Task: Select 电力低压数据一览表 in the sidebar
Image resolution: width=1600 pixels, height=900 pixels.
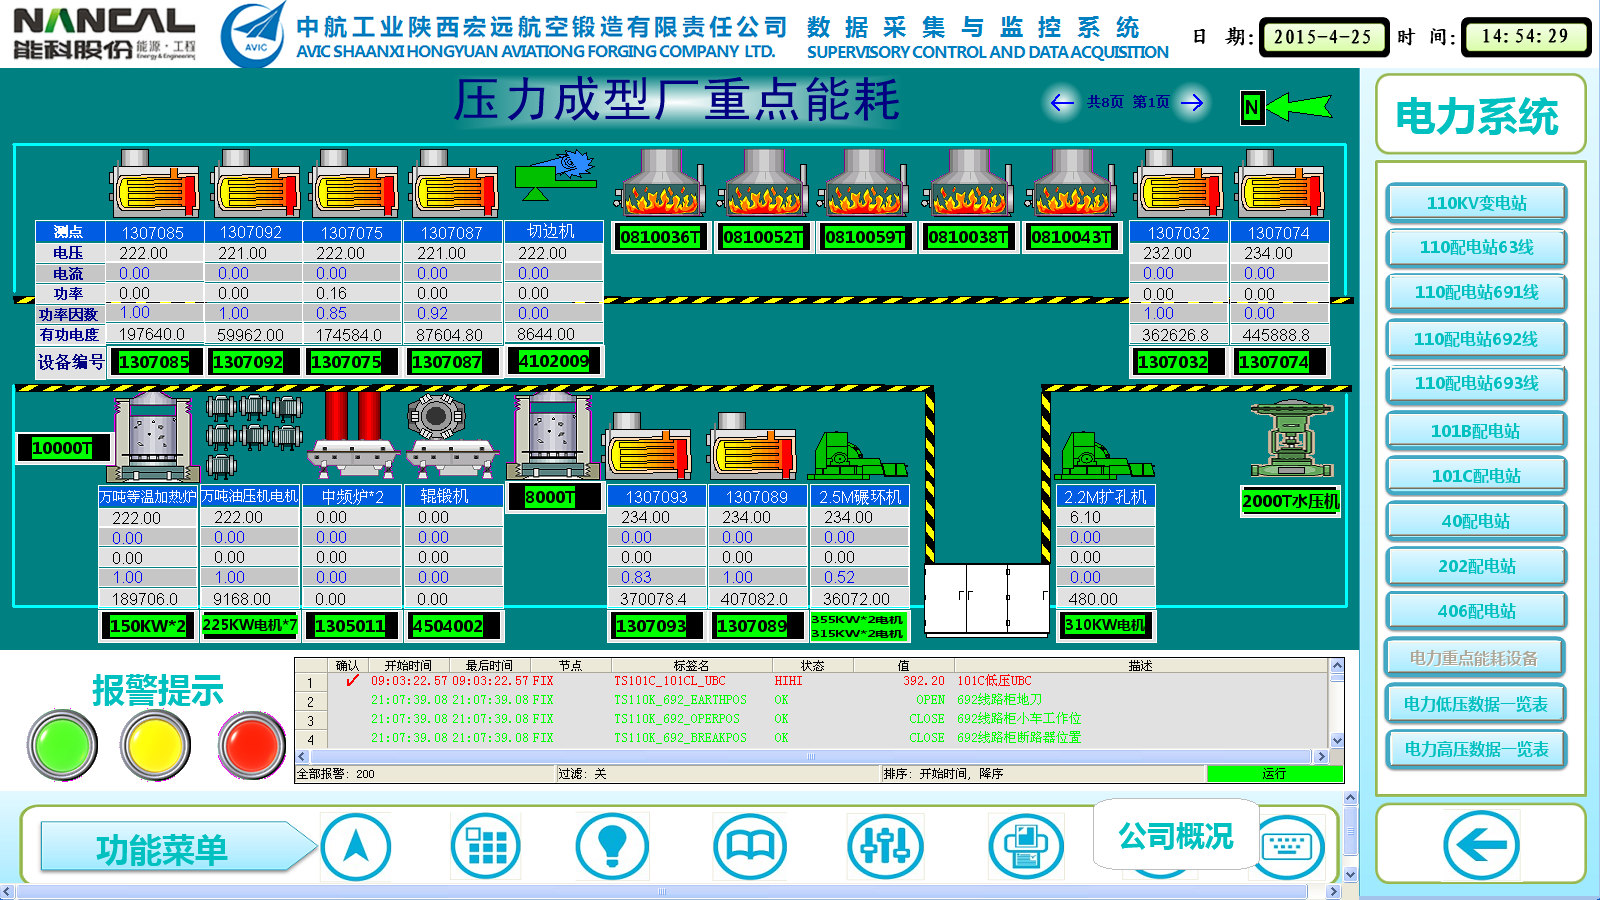Action: [1476, 704]
